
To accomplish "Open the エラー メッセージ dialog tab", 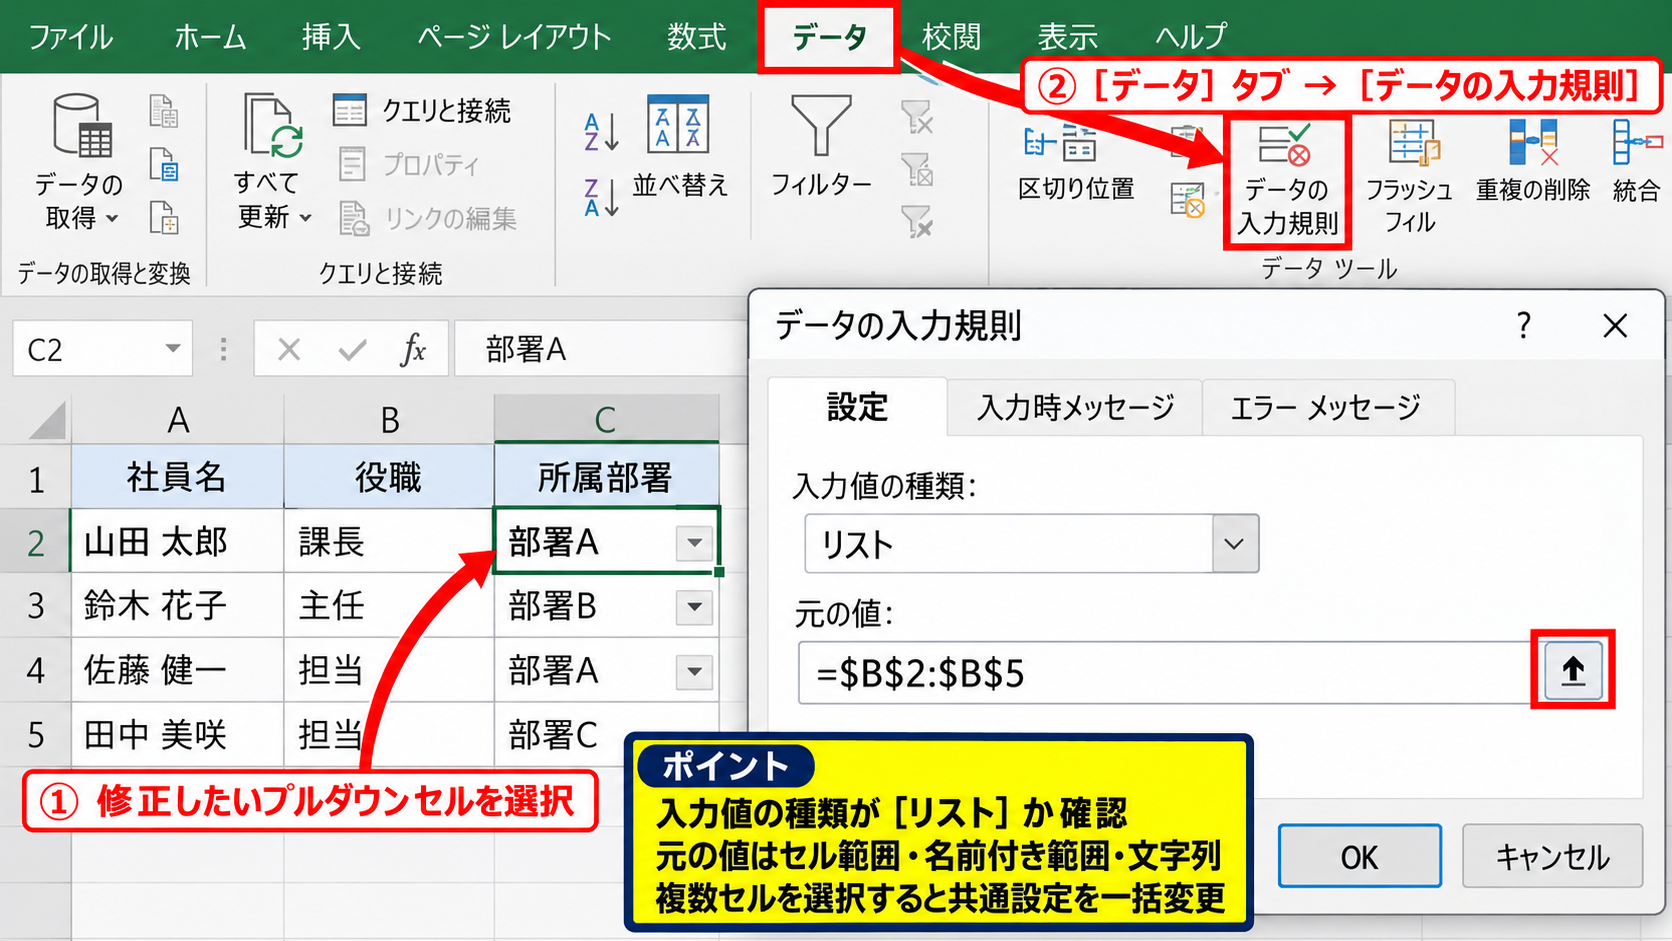I will 1327,407.
